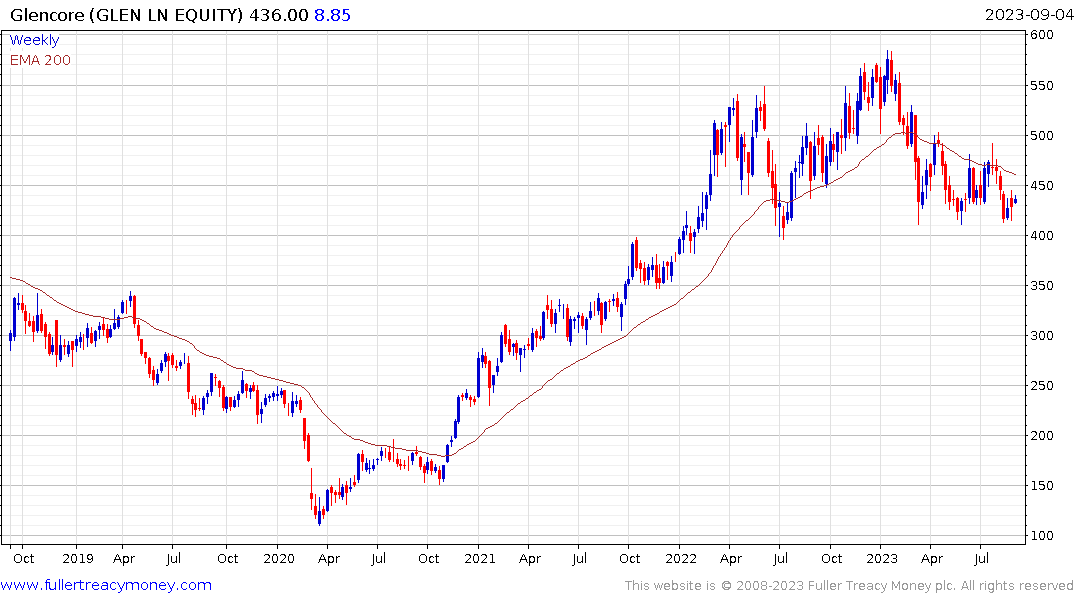Select the 300 price axis label
1075x600 pixels.
[1042, 336]
